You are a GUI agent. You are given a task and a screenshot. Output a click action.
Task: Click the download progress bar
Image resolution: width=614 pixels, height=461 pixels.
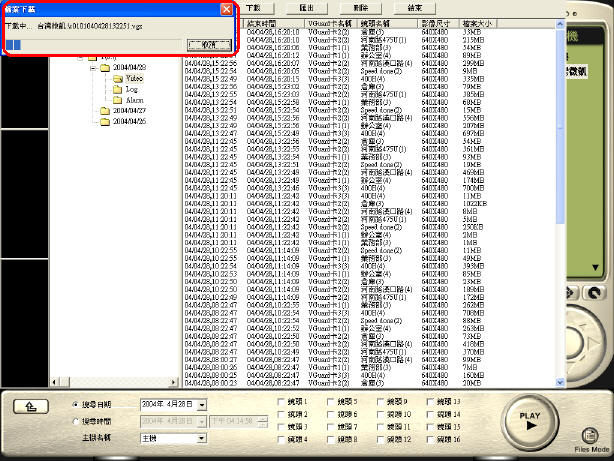[x=94, y=45]
